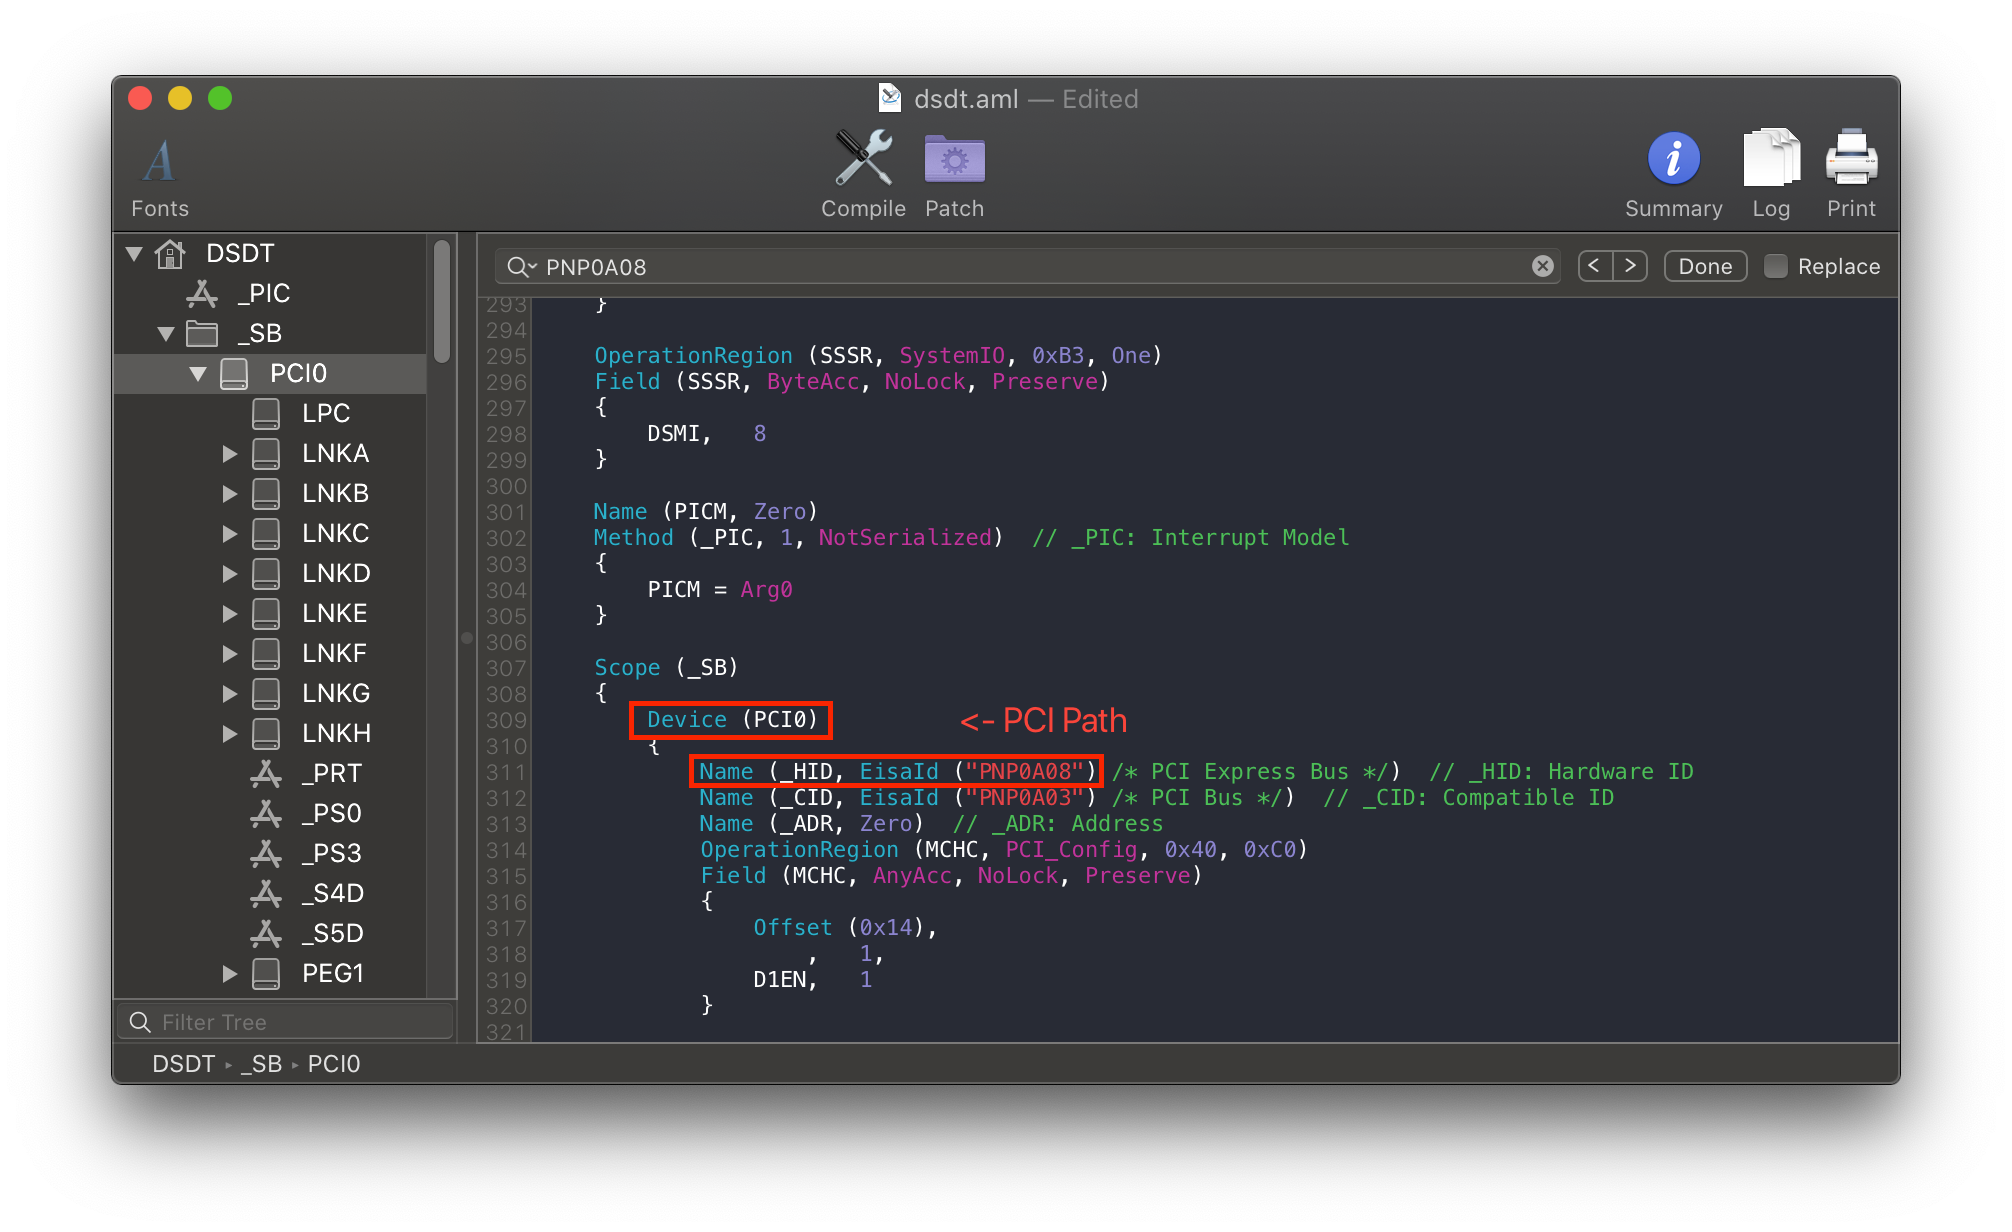
Task: Open the Patch folder icon
Action: click(954, 159)
